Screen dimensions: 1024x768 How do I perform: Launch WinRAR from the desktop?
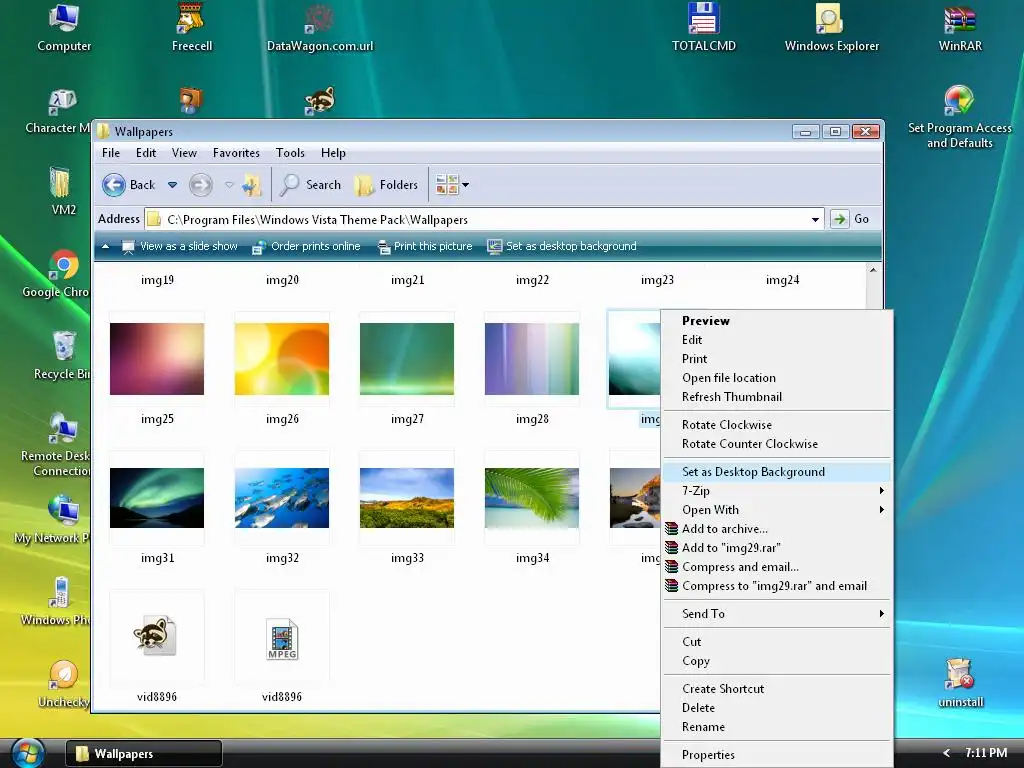(x=959, y=27)
